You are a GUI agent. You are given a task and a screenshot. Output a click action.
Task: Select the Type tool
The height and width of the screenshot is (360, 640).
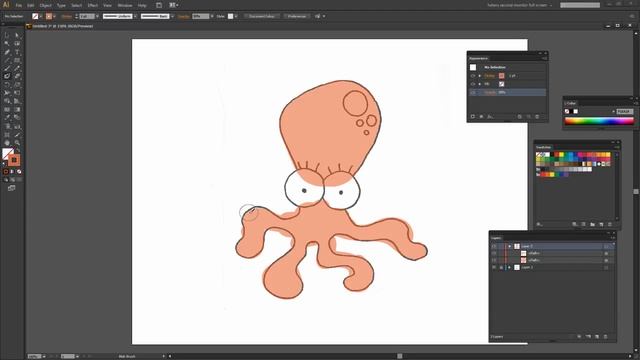point(17,52)
